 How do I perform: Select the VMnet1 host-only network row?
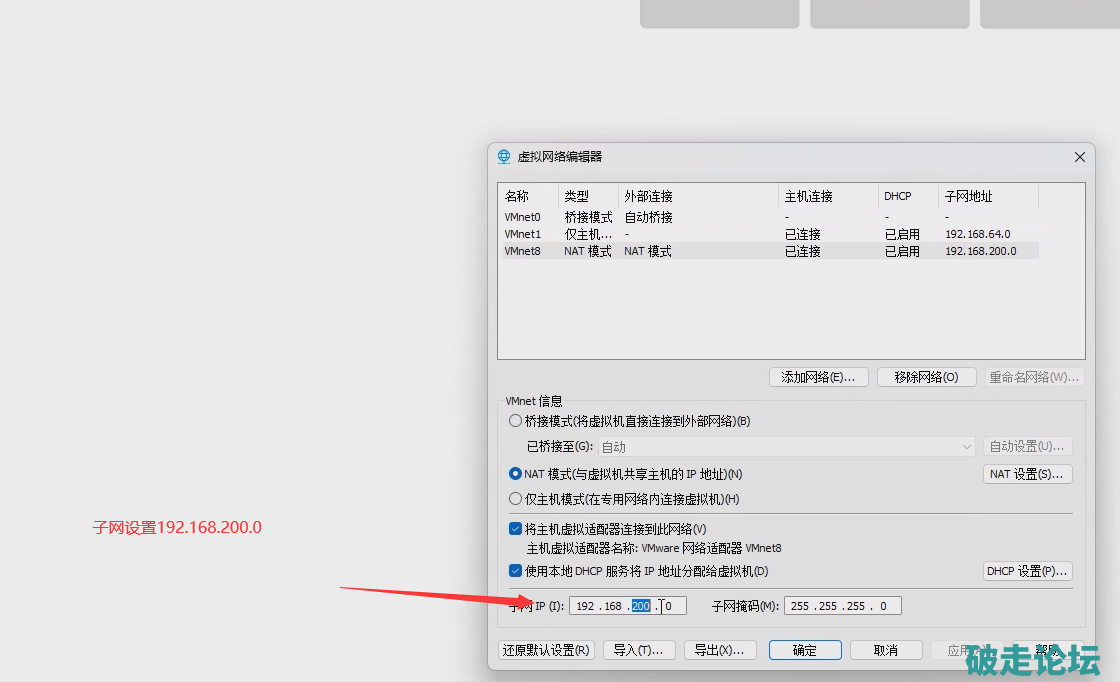[523, 234]
